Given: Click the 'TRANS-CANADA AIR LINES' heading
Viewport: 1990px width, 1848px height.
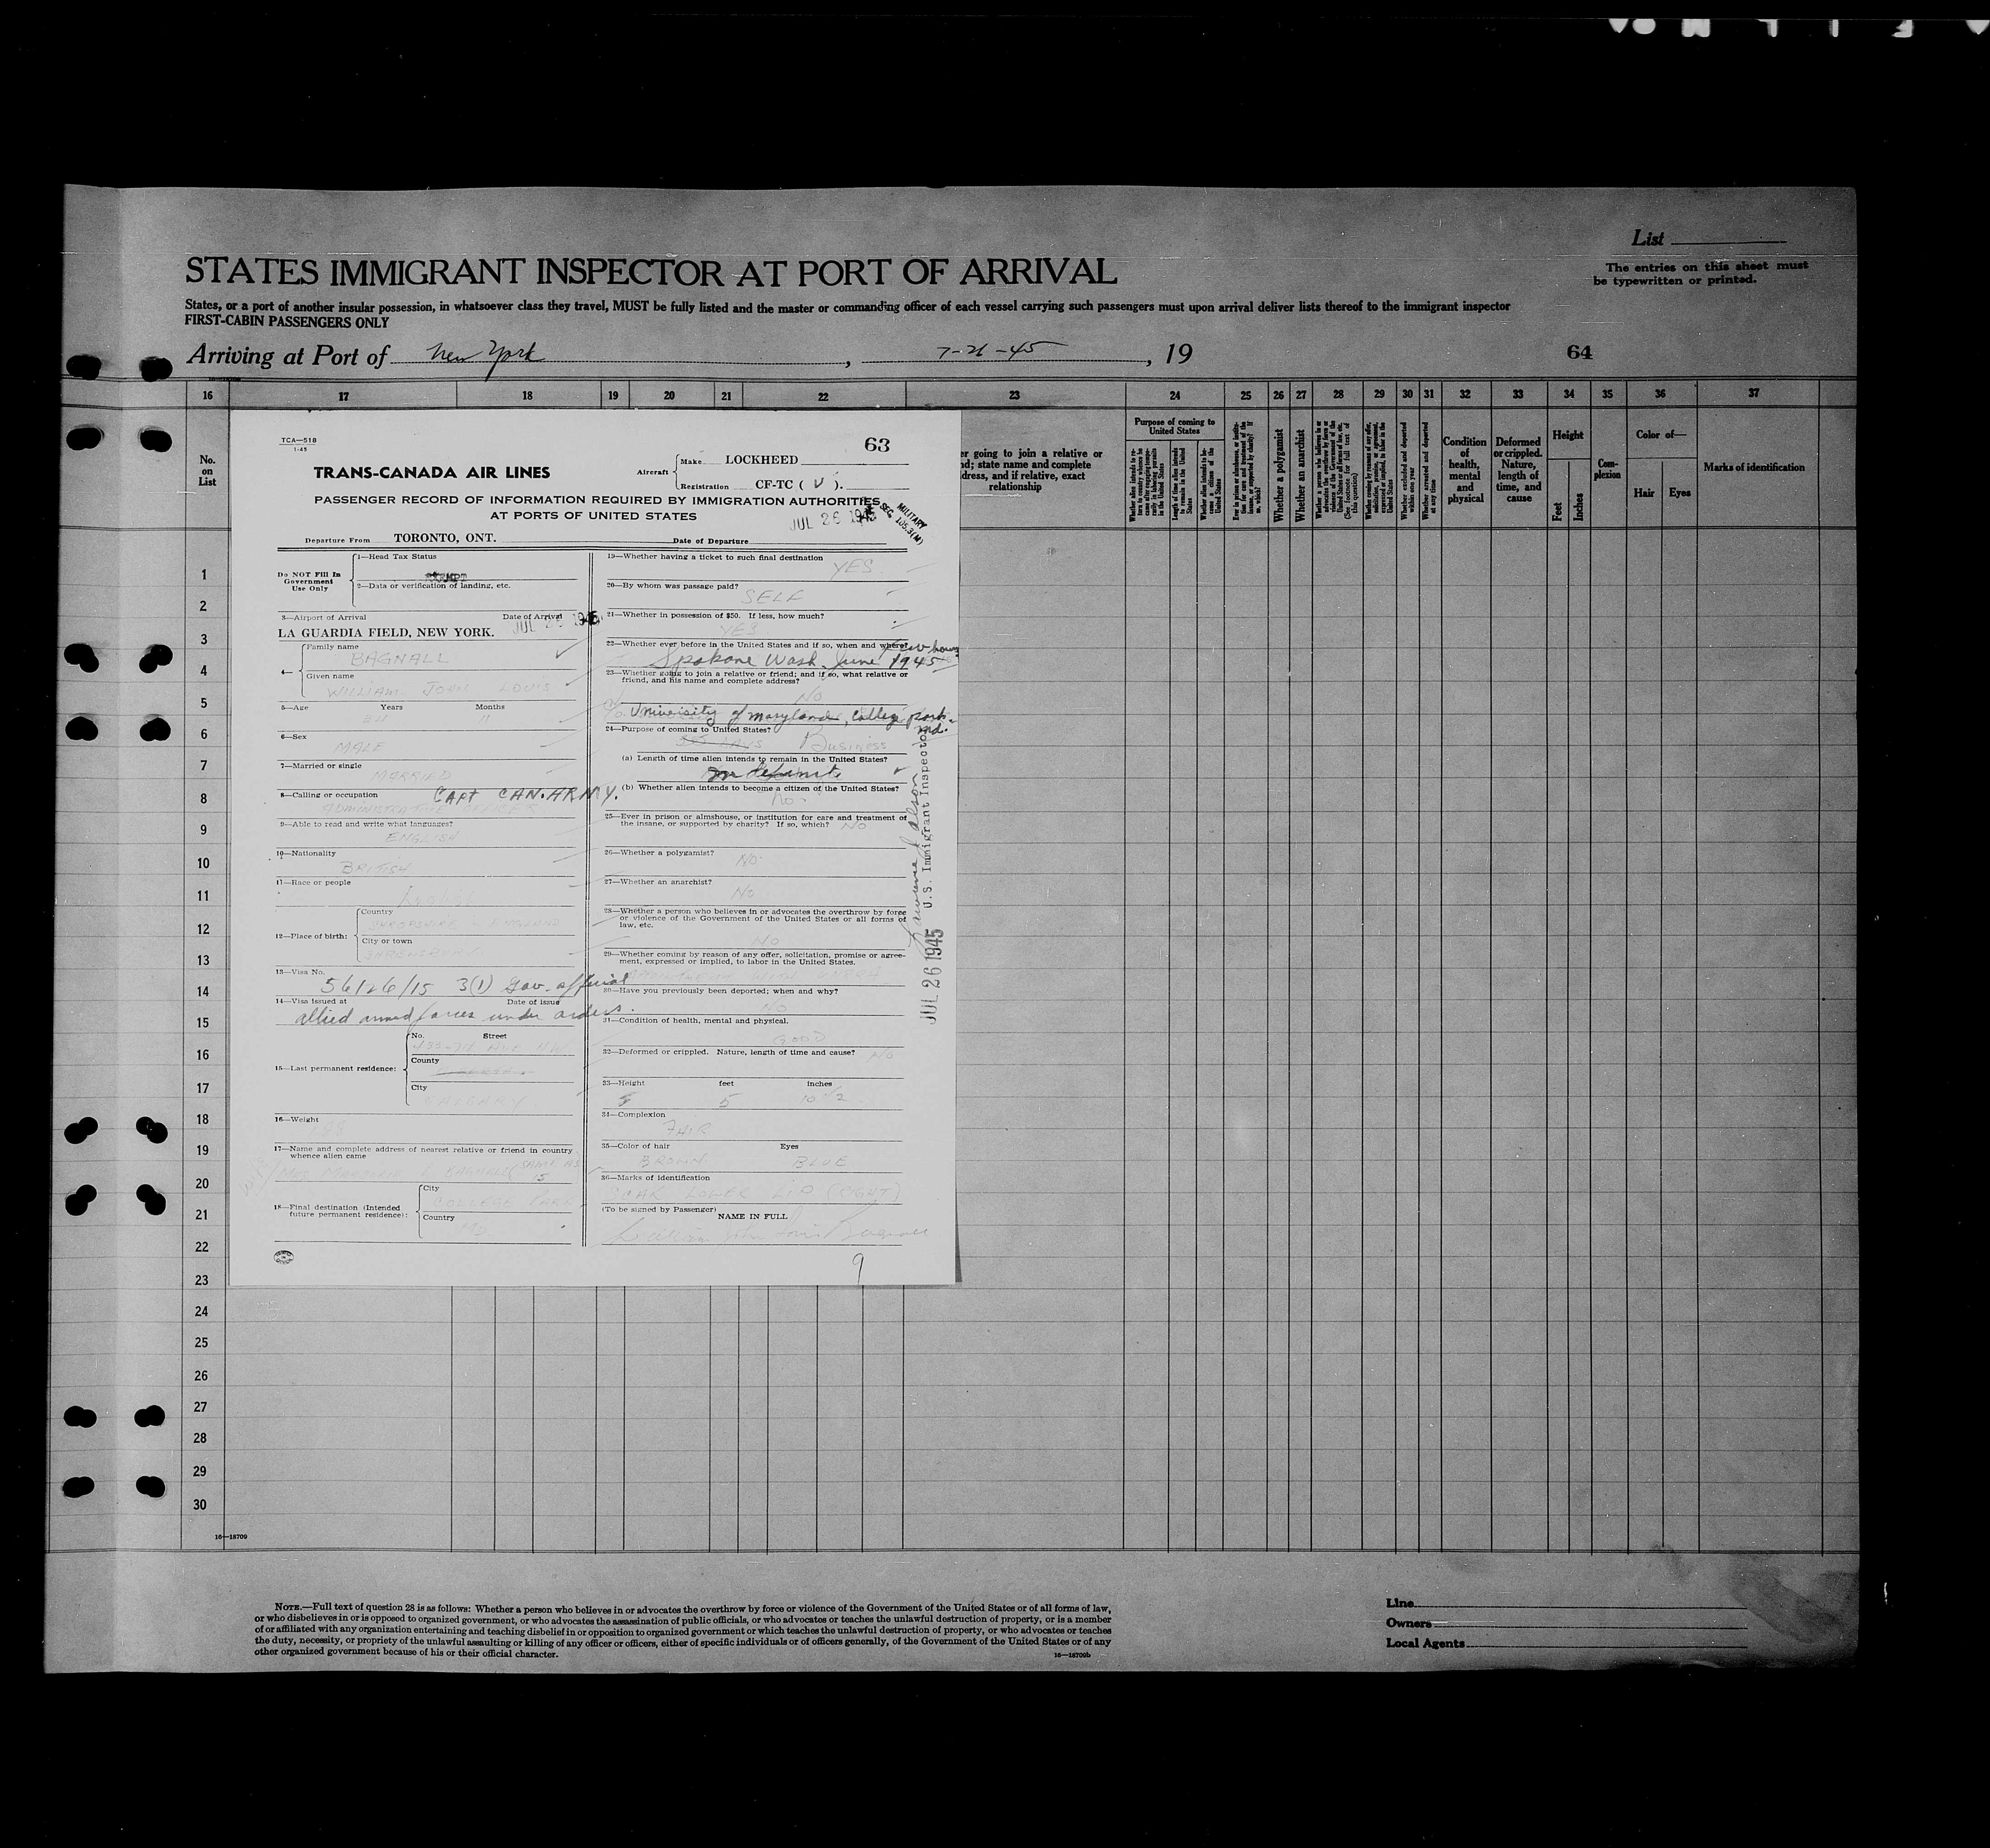Looking at the screenshot, I should pyautogui.click(x=431, y=473).
